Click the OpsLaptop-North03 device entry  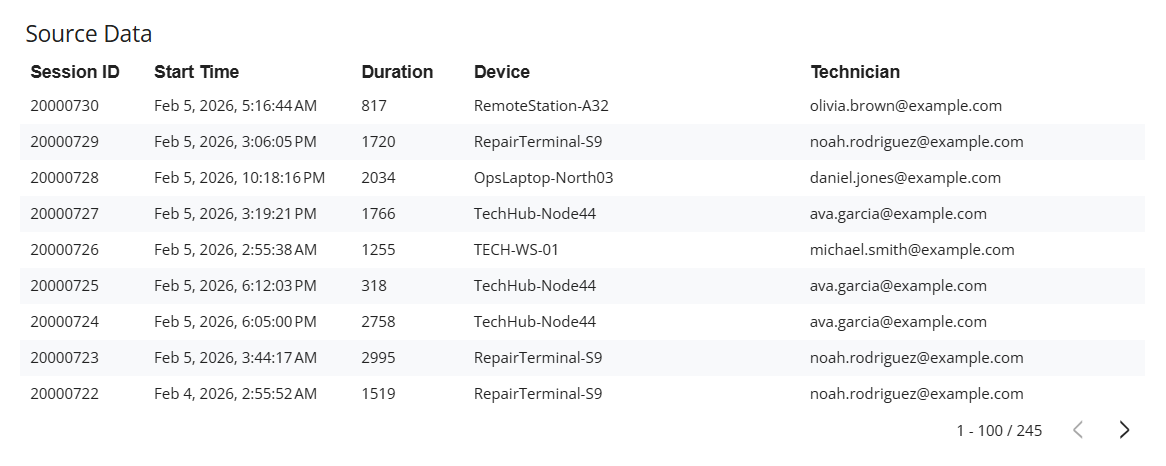click(543, 178)
